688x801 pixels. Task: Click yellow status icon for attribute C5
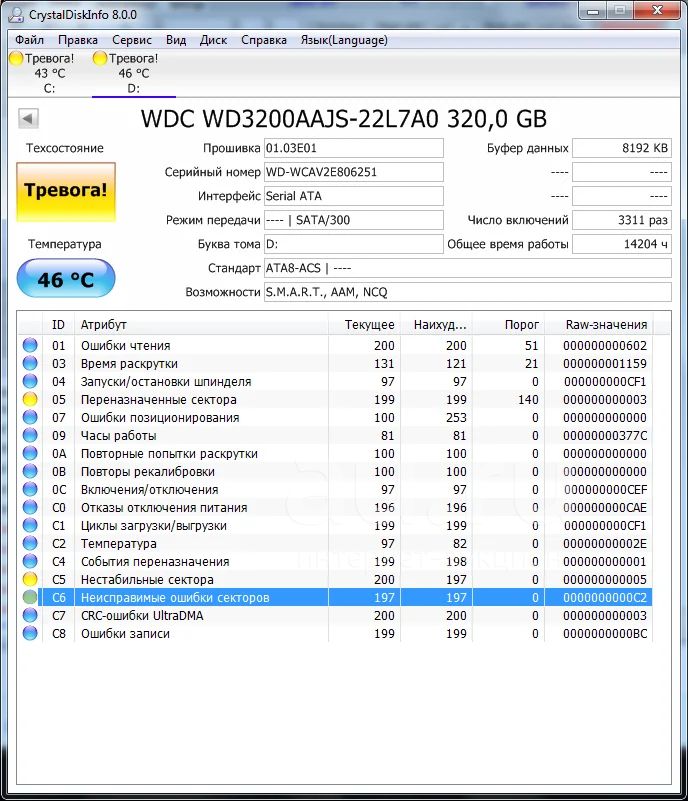tap(30, 580)
